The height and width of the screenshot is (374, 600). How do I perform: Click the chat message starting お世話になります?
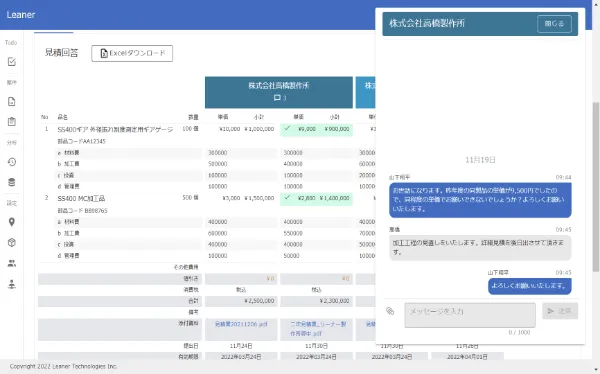point(480,200)
